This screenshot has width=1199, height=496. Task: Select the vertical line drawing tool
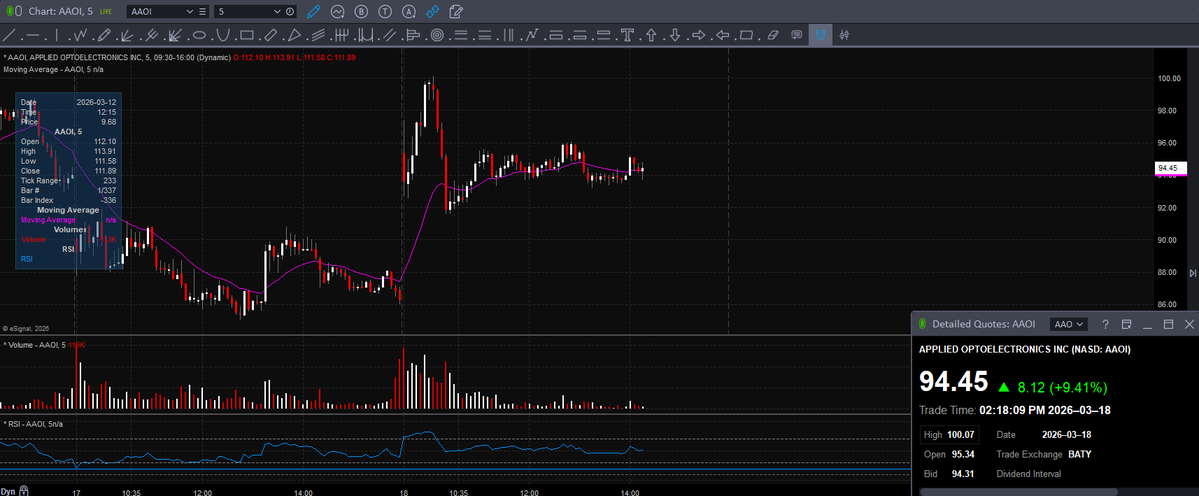pos(57,35)
